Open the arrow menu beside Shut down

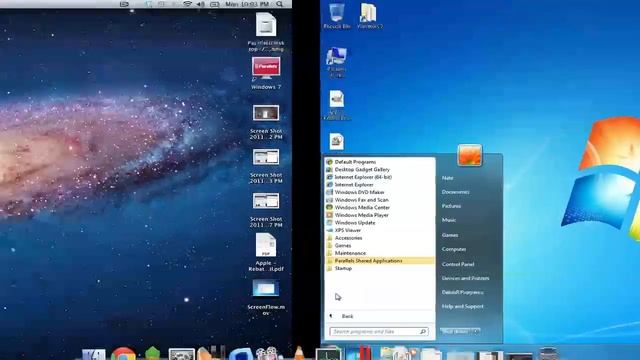pyautogui.click(x=476, y=332)
